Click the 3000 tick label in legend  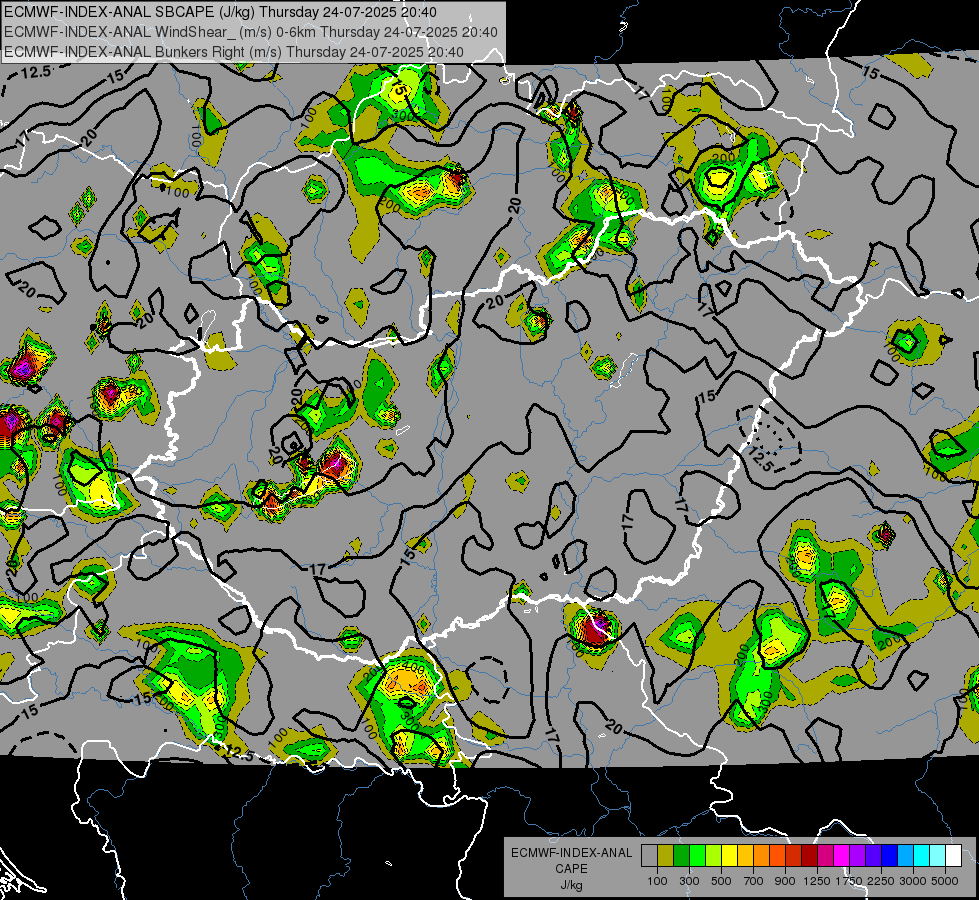click(x=913, y=881)
